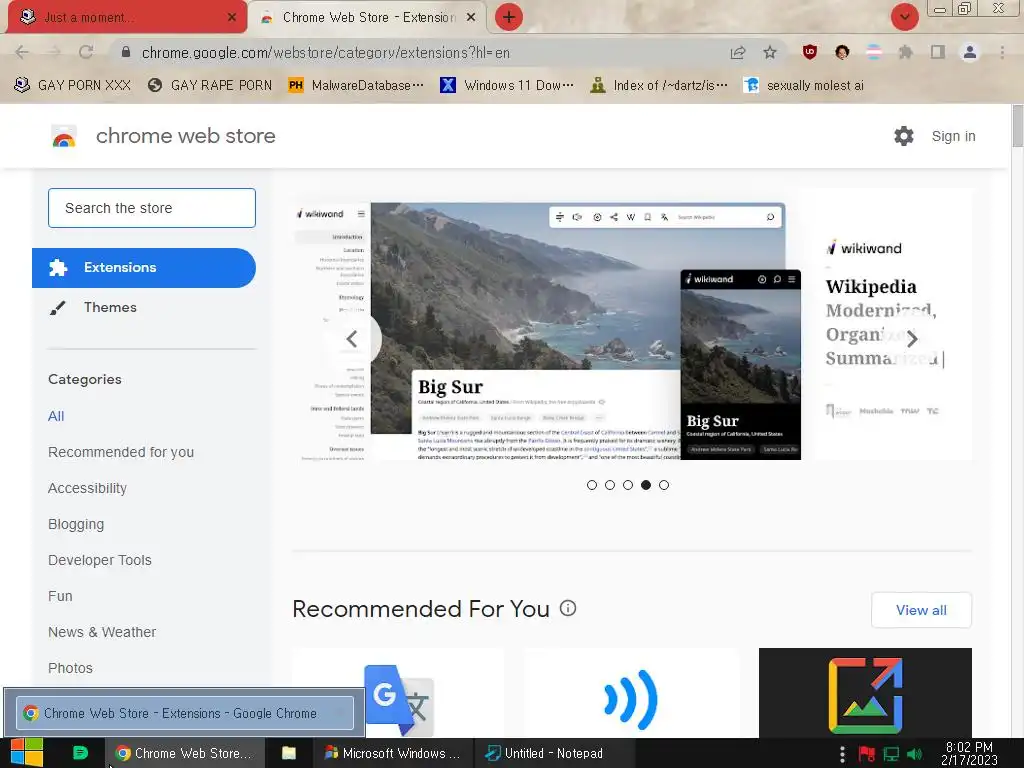Open the blue sound-waves extension card
This screenshot has height=768, width=1024.
coord(630,693)
